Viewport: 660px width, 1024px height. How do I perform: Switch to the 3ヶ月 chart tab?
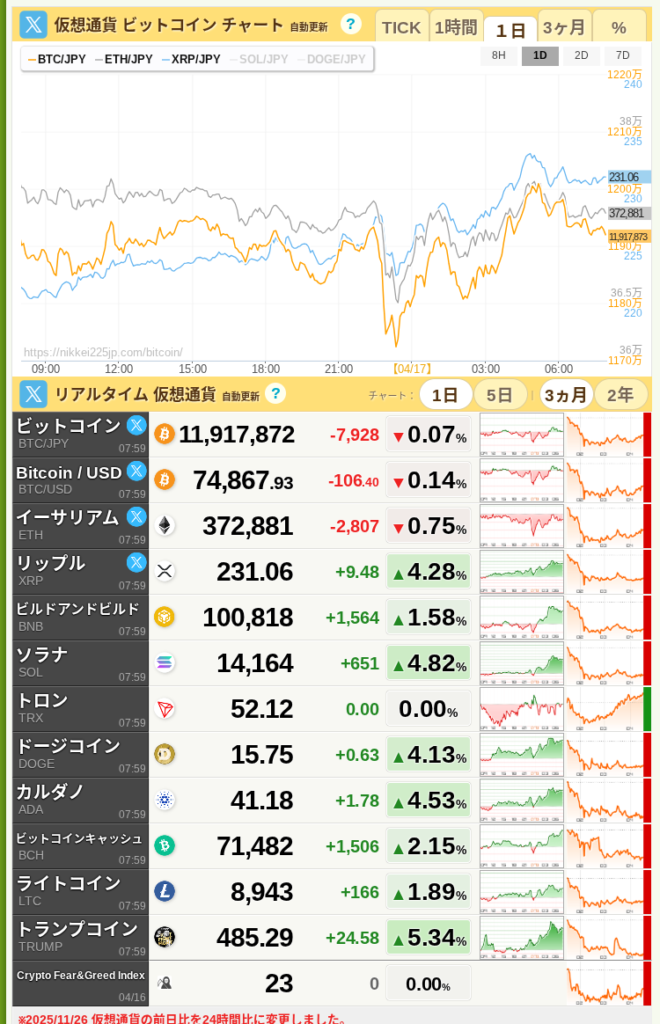click(564, 27)
